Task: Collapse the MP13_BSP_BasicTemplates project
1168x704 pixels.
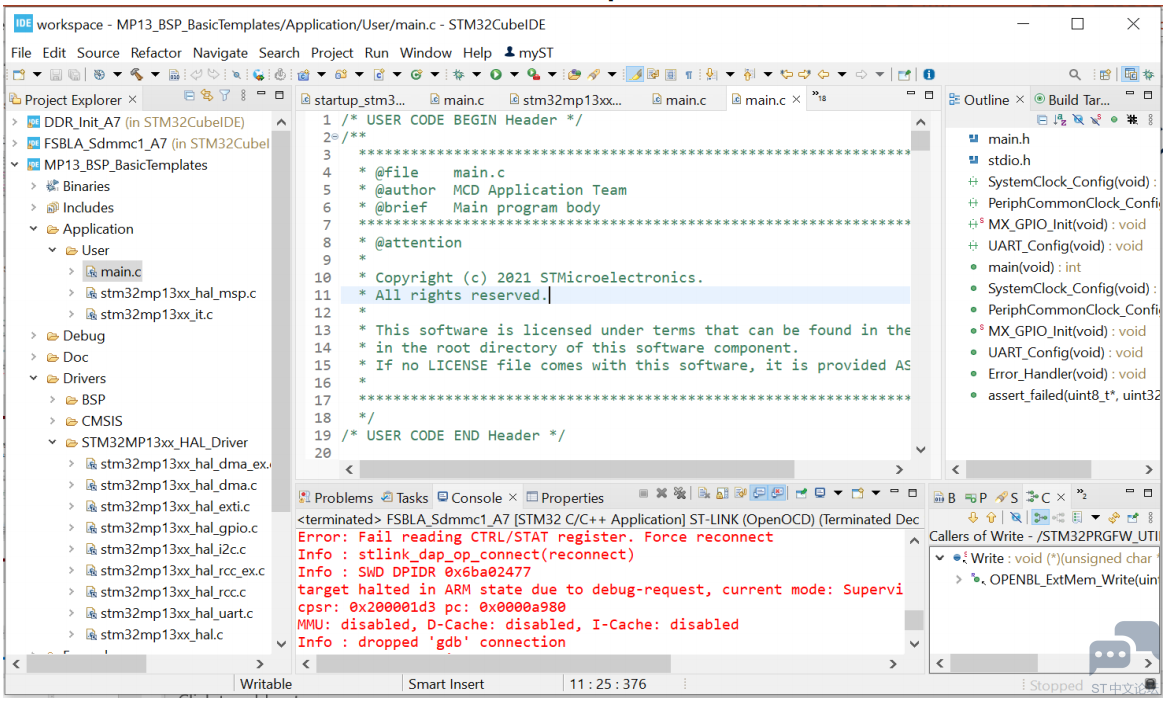Action: coord(15,165)
